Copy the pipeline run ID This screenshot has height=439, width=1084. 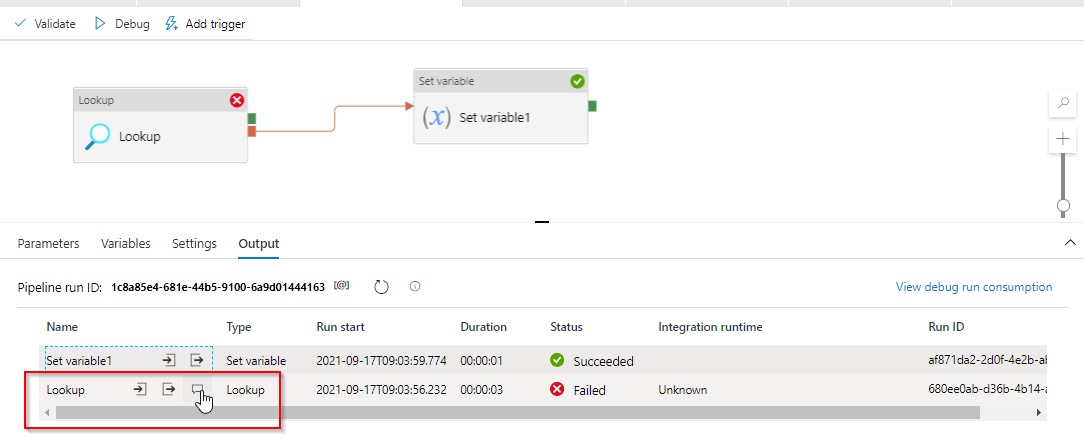[342, 286]
